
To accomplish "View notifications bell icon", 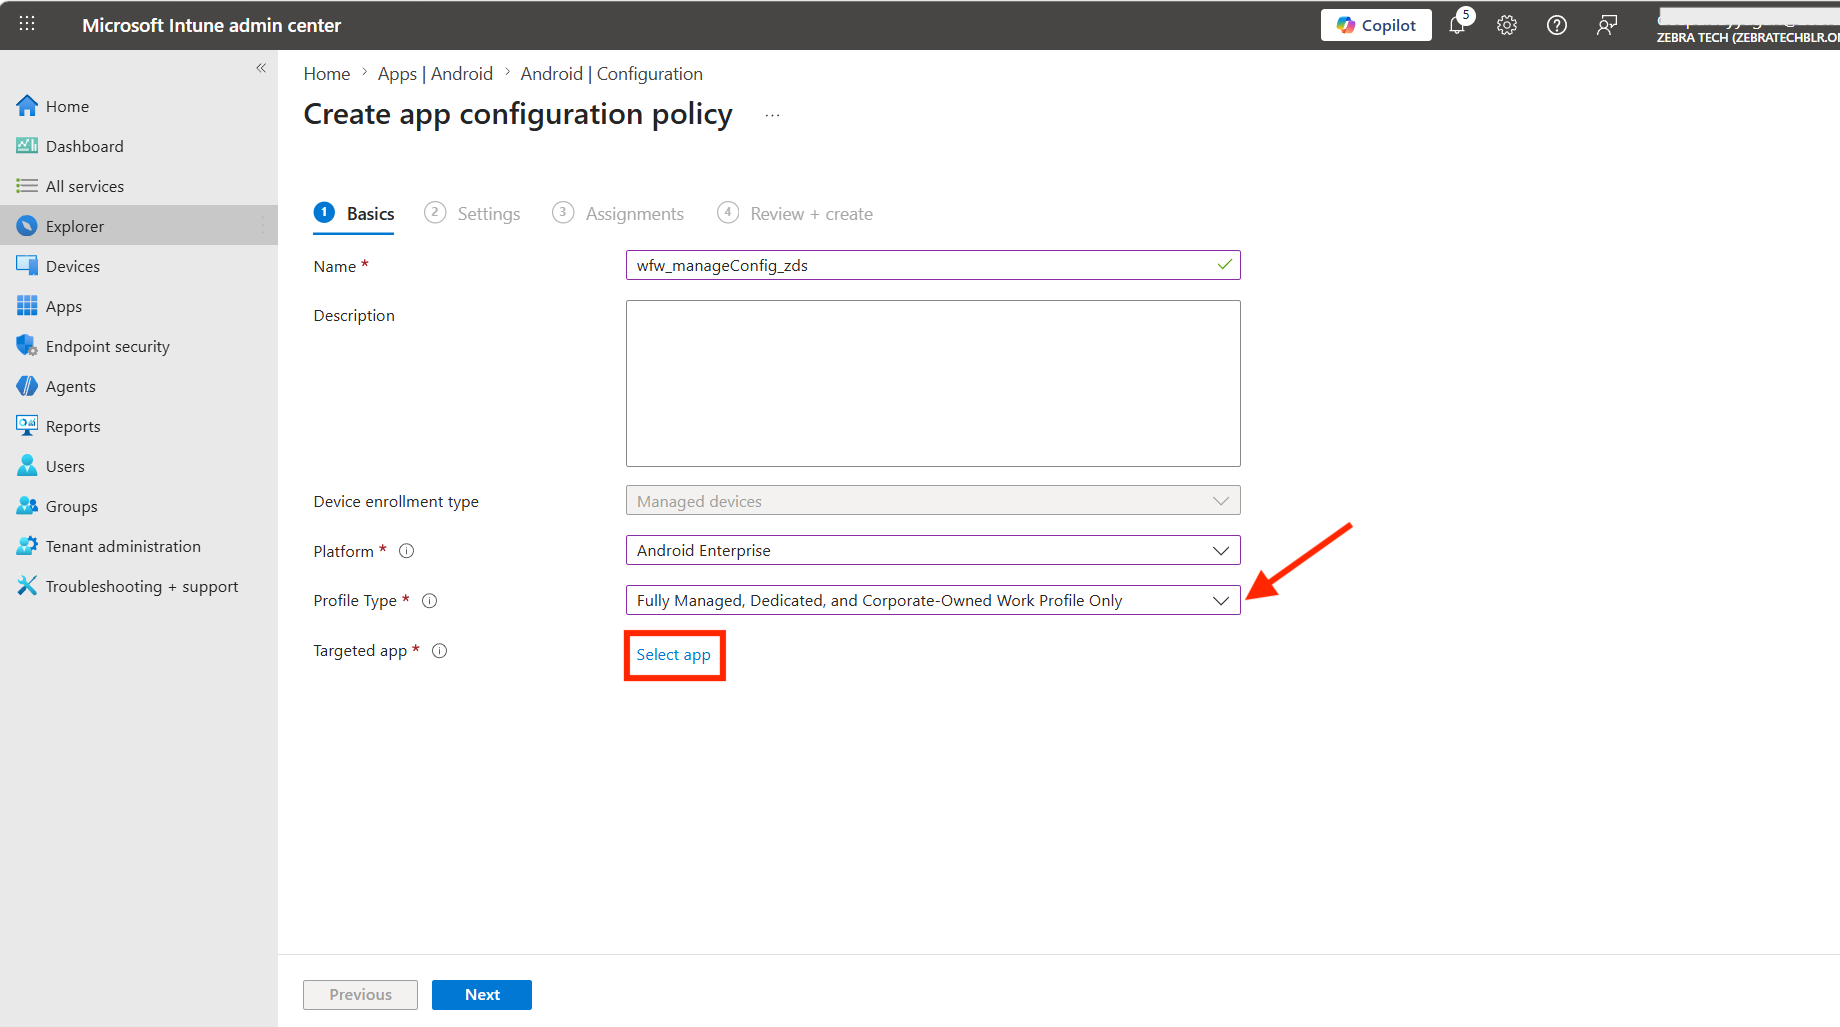I will coord(1457,25).
